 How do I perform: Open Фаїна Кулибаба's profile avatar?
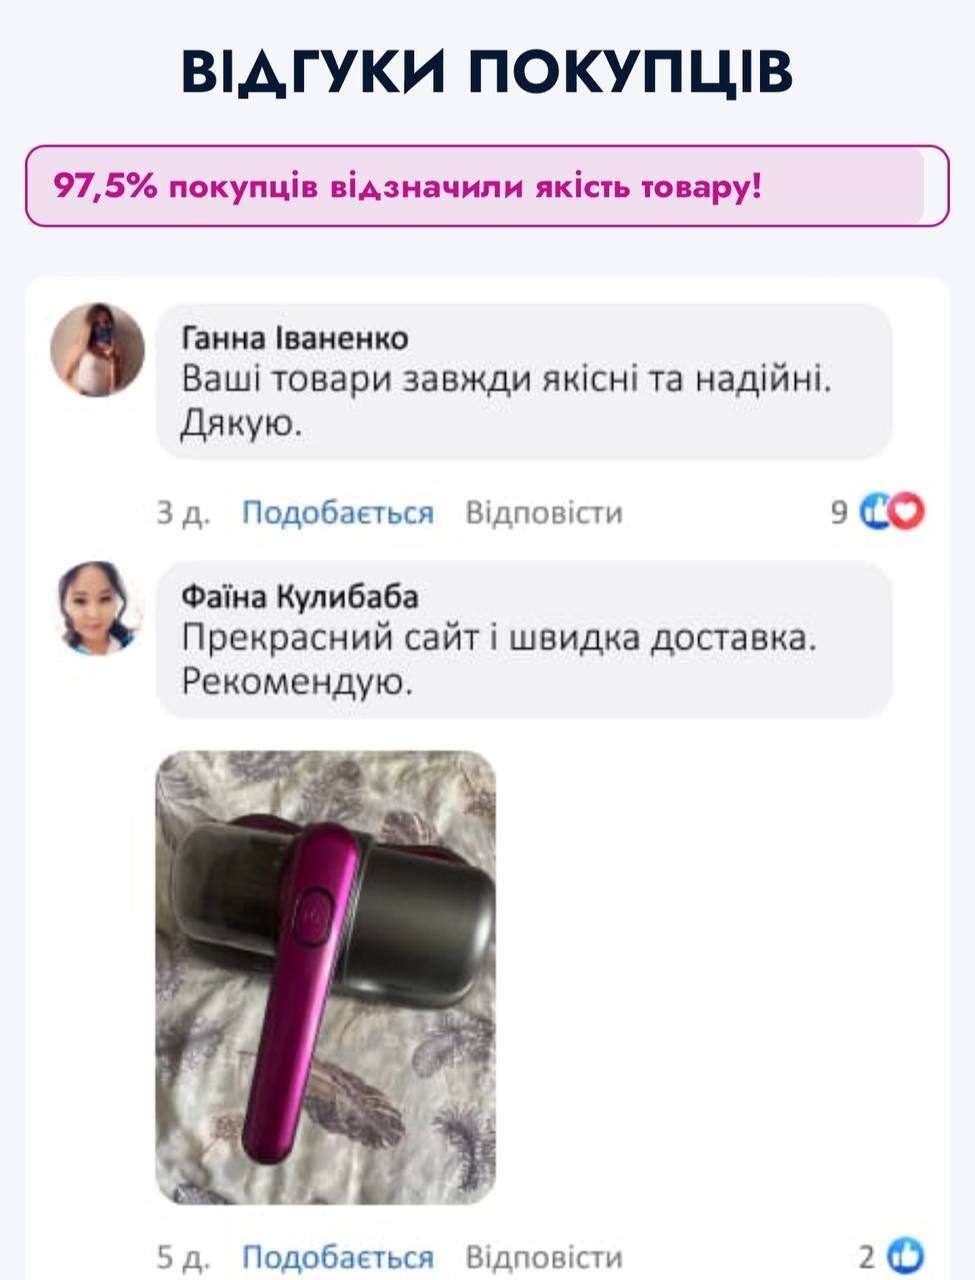98,609
